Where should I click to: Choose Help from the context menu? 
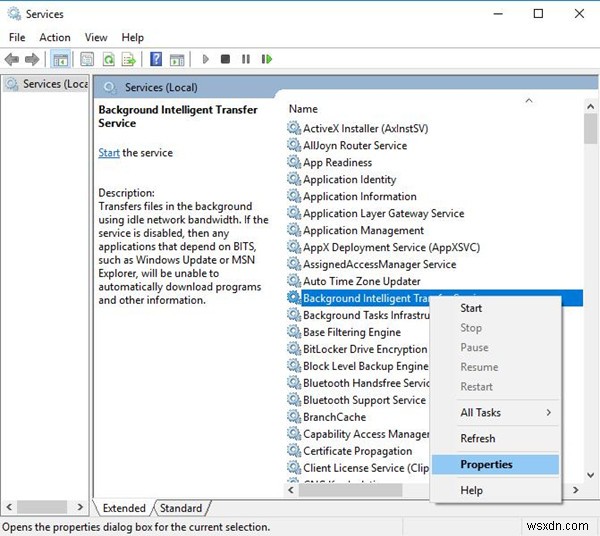[496, 490]
